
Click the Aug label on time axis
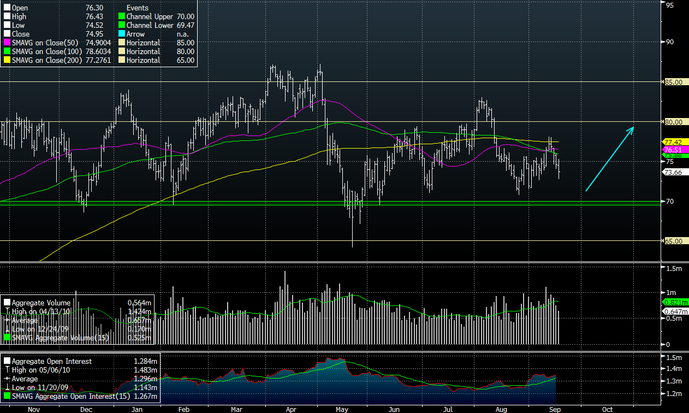[501, 409]
